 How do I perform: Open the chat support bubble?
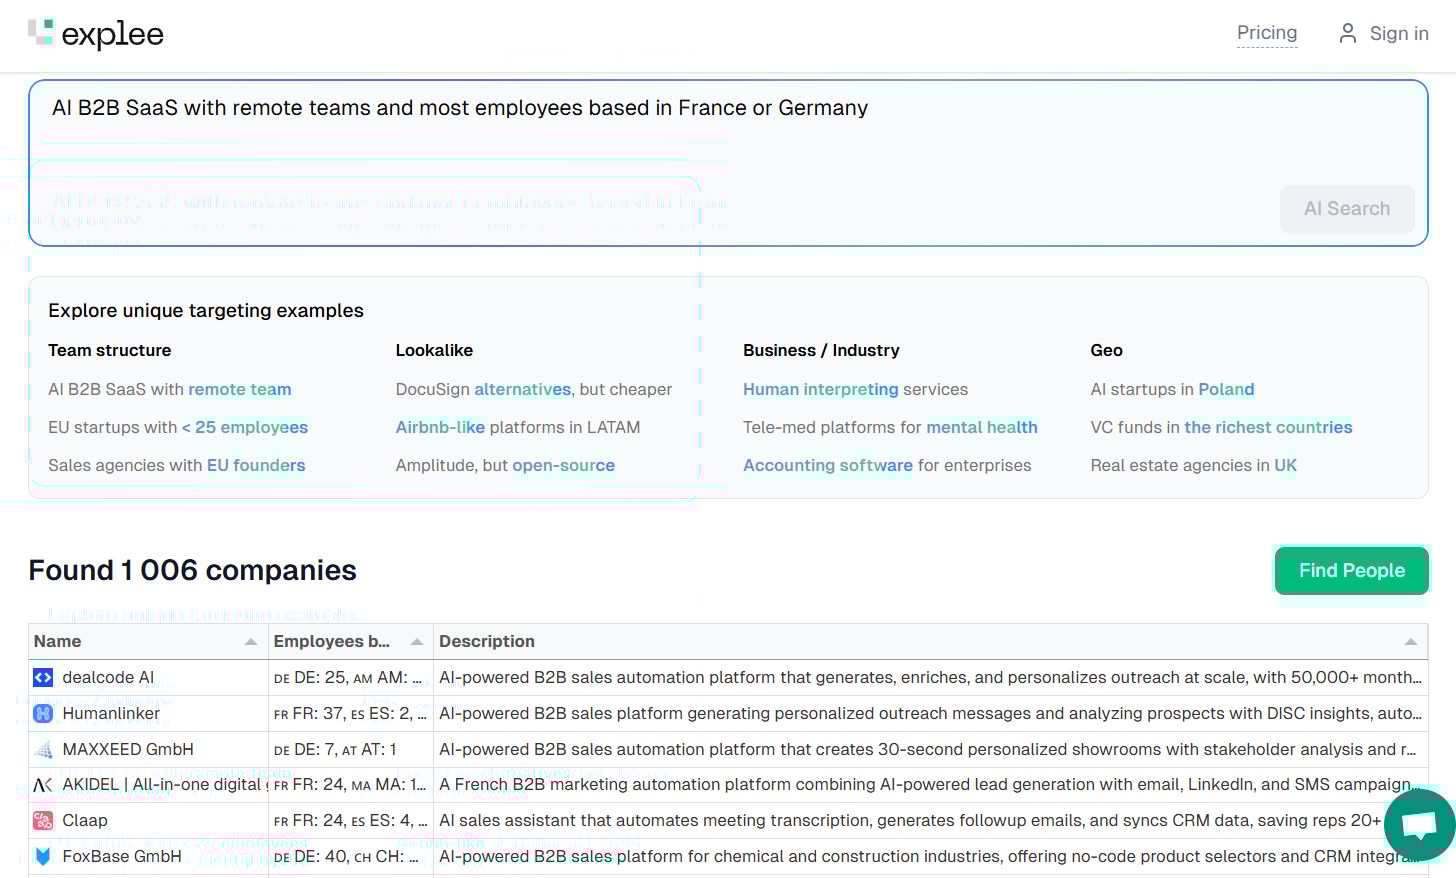click(x=1420, y=826)
